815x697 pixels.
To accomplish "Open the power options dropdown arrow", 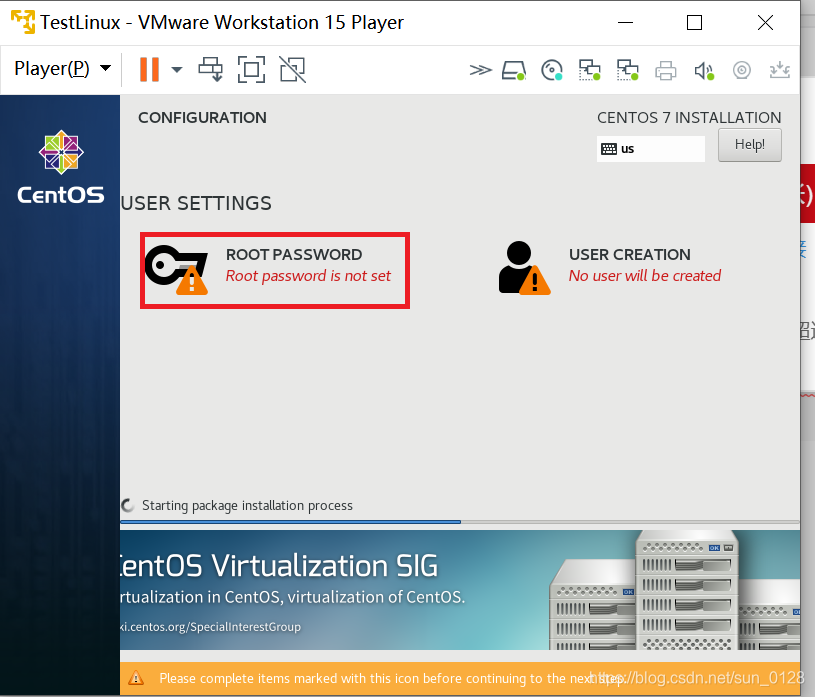I will [177, 69].
